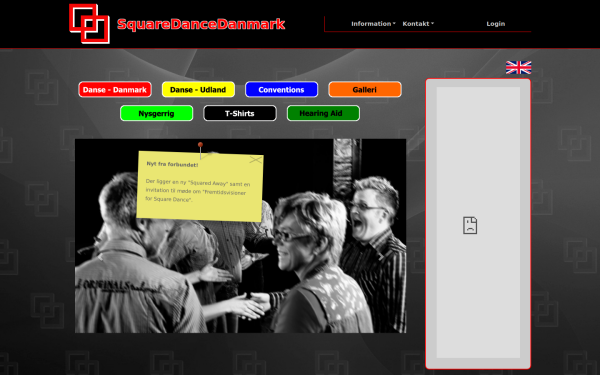Open the green Nysgerrig button
600x375 pixels.
point(157,113)
